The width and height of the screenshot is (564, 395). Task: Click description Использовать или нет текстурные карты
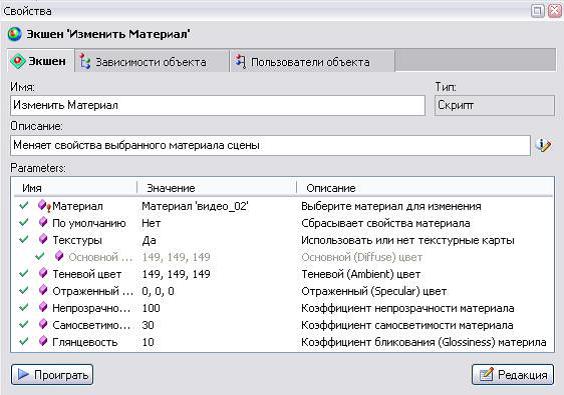408,240
